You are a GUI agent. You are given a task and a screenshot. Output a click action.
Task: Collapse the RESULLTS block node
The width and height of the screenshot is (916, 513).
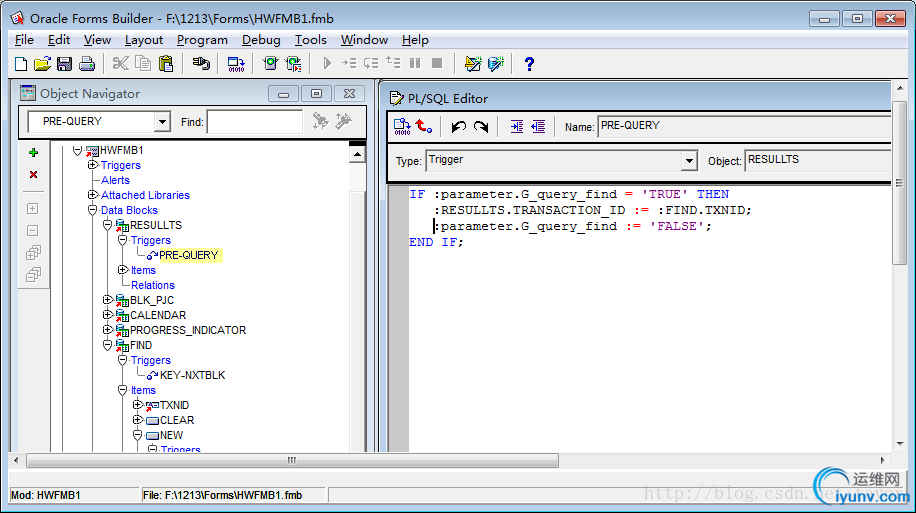[x=107, y=225]
